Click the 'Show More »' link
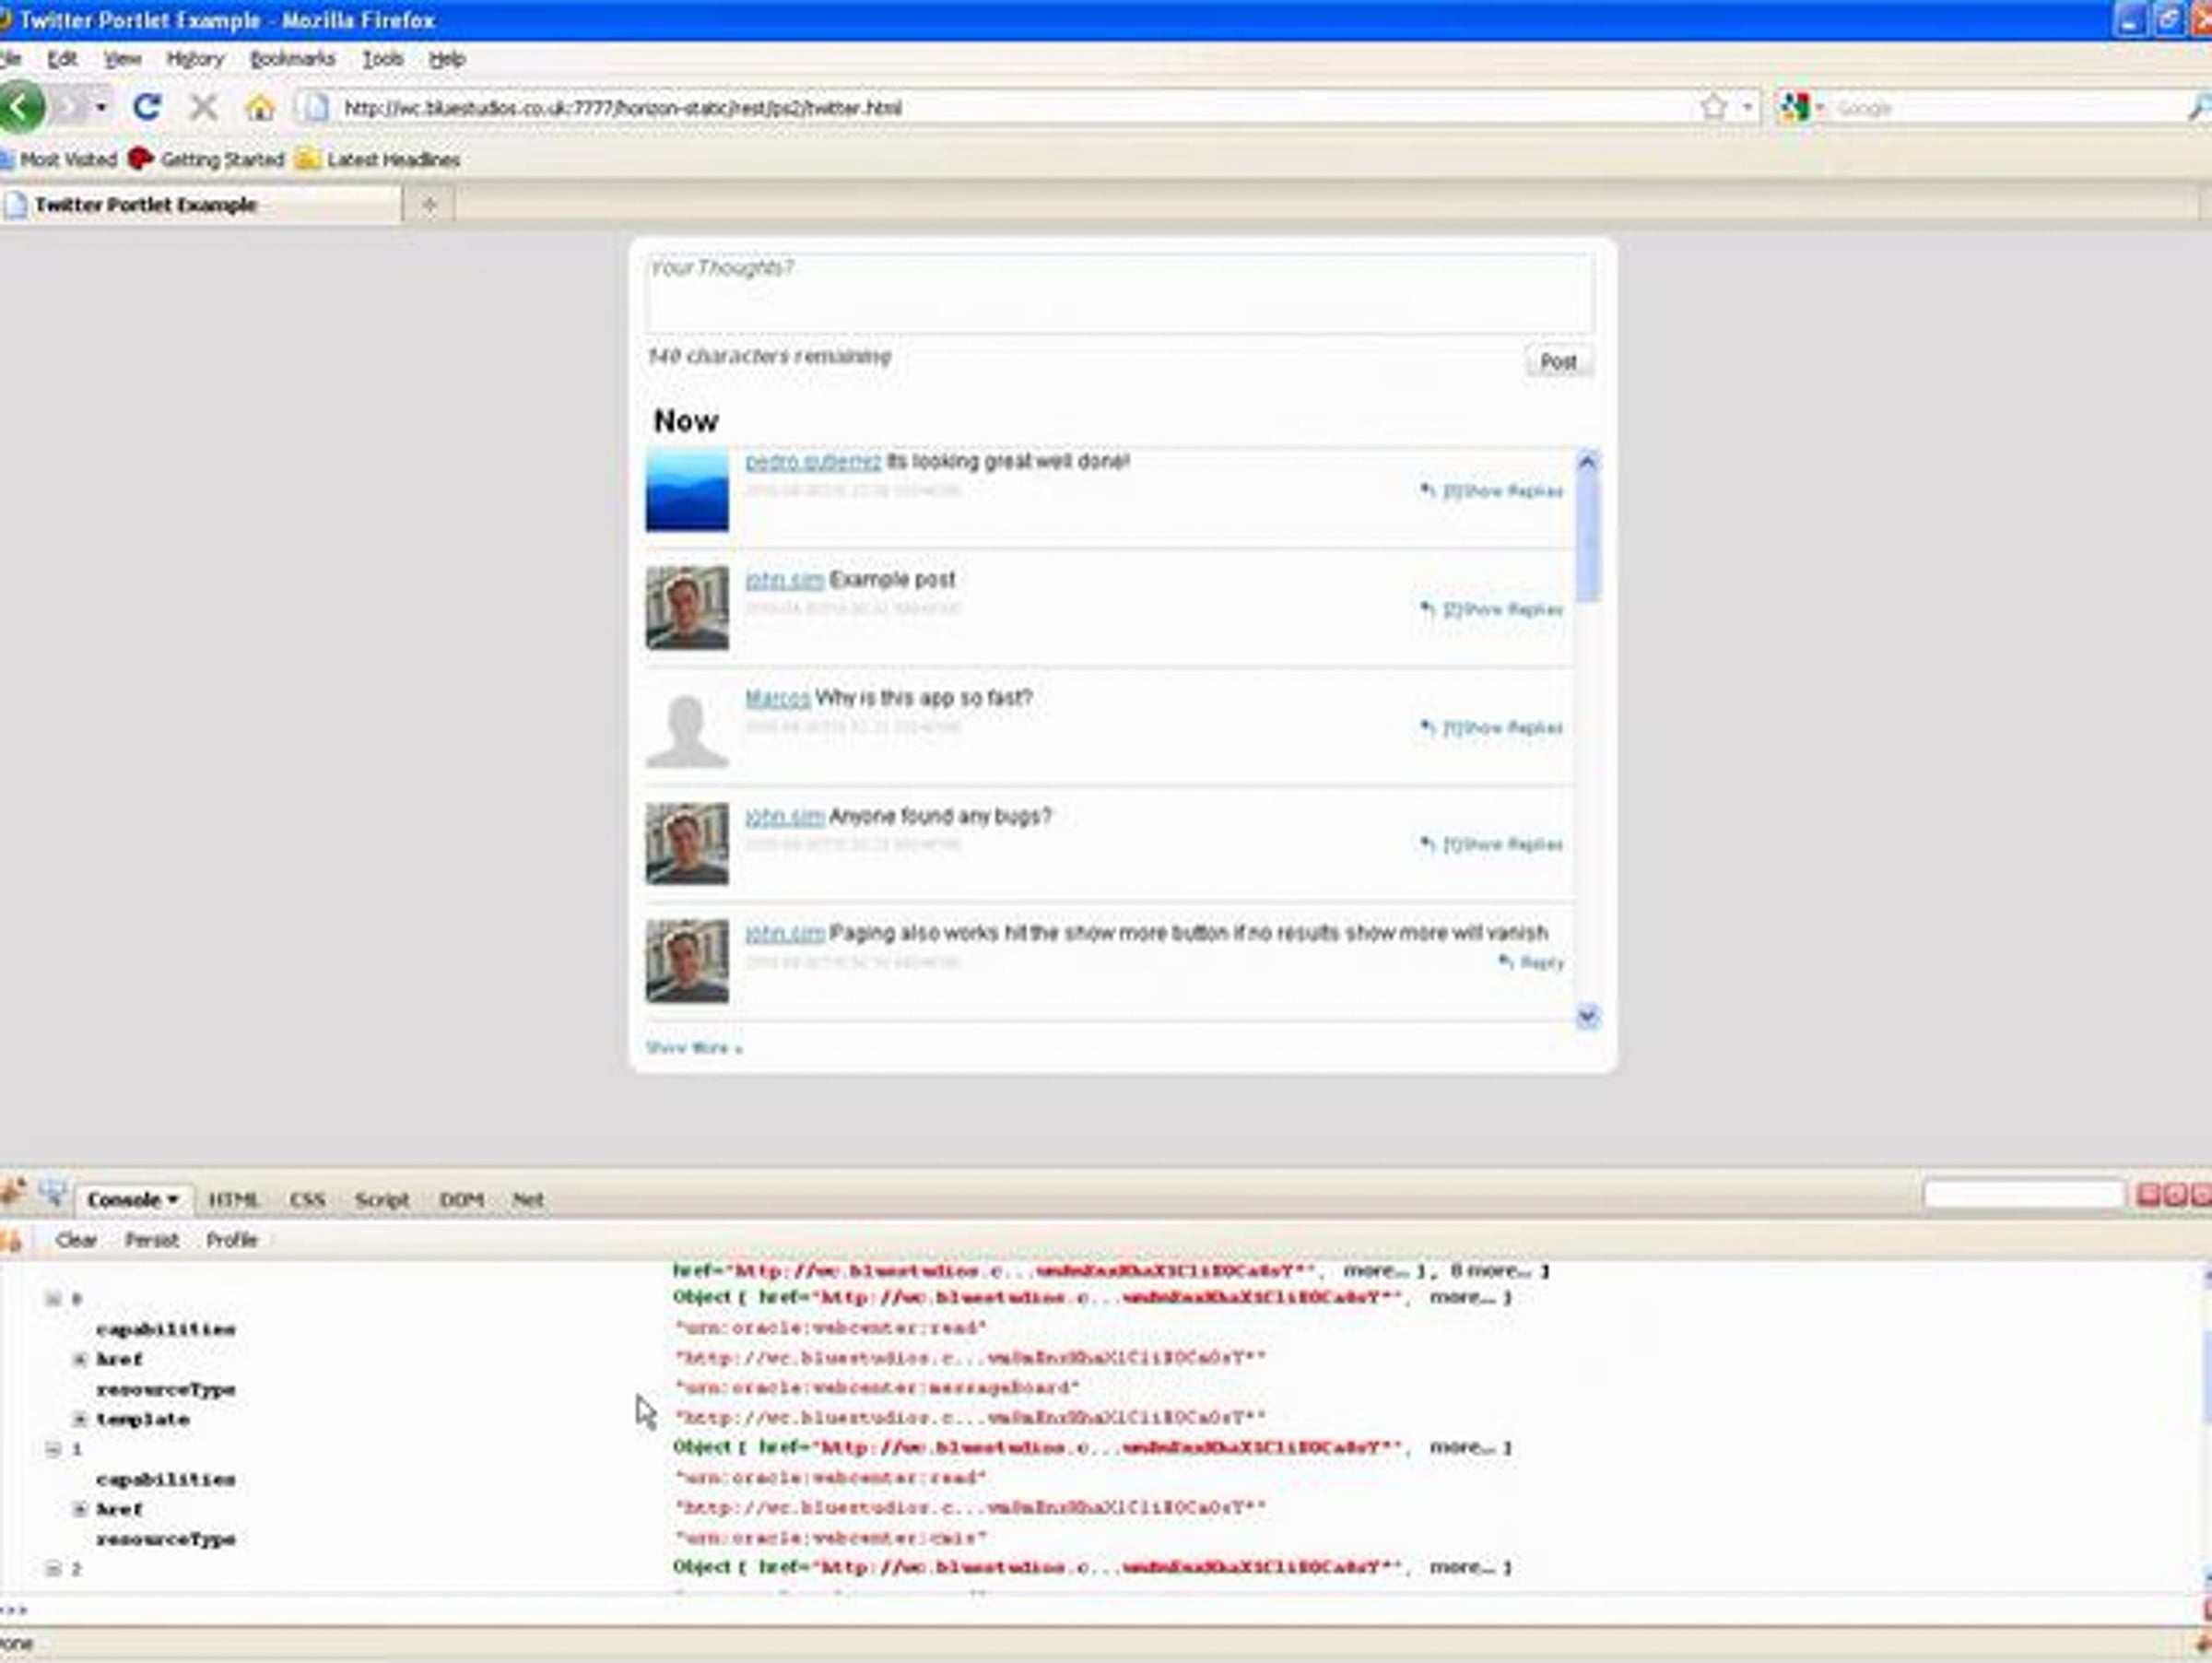 (x=694, y=1048)
